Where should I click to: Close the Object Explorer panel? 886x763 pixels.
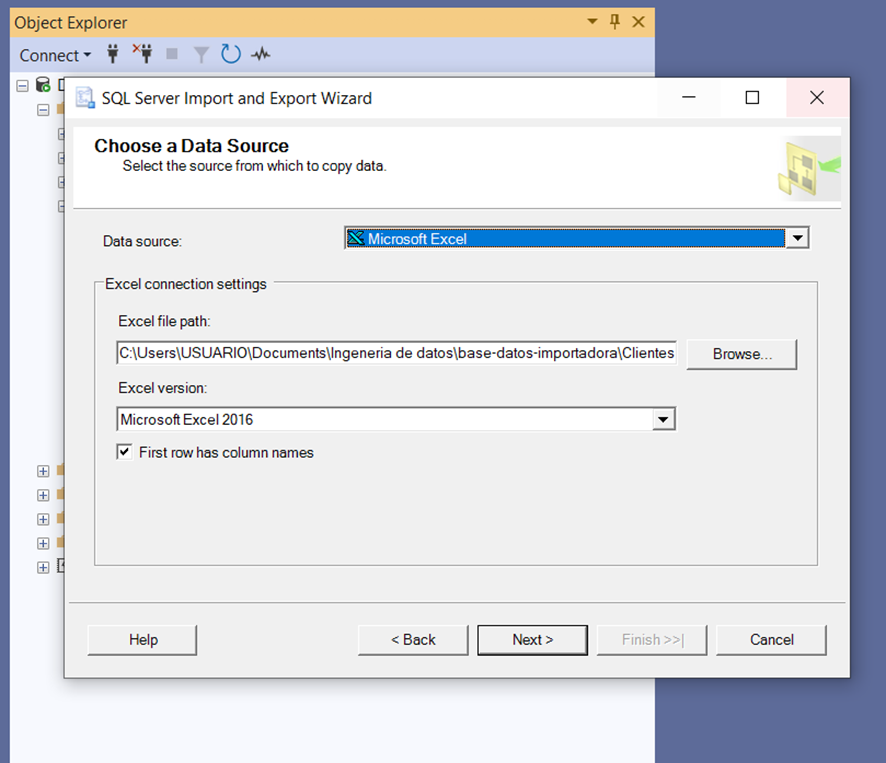(639, 22)
